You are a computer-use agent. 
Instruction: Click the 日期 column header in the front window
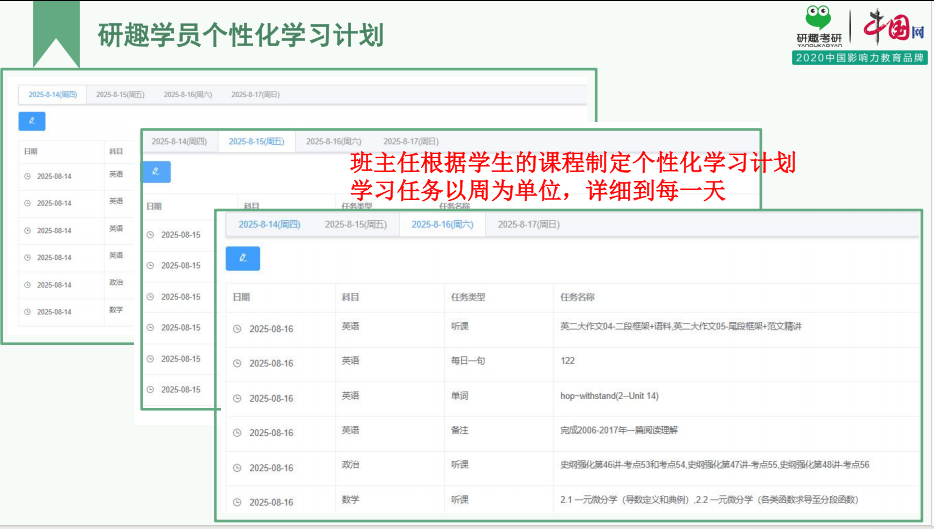pos(241,297)
